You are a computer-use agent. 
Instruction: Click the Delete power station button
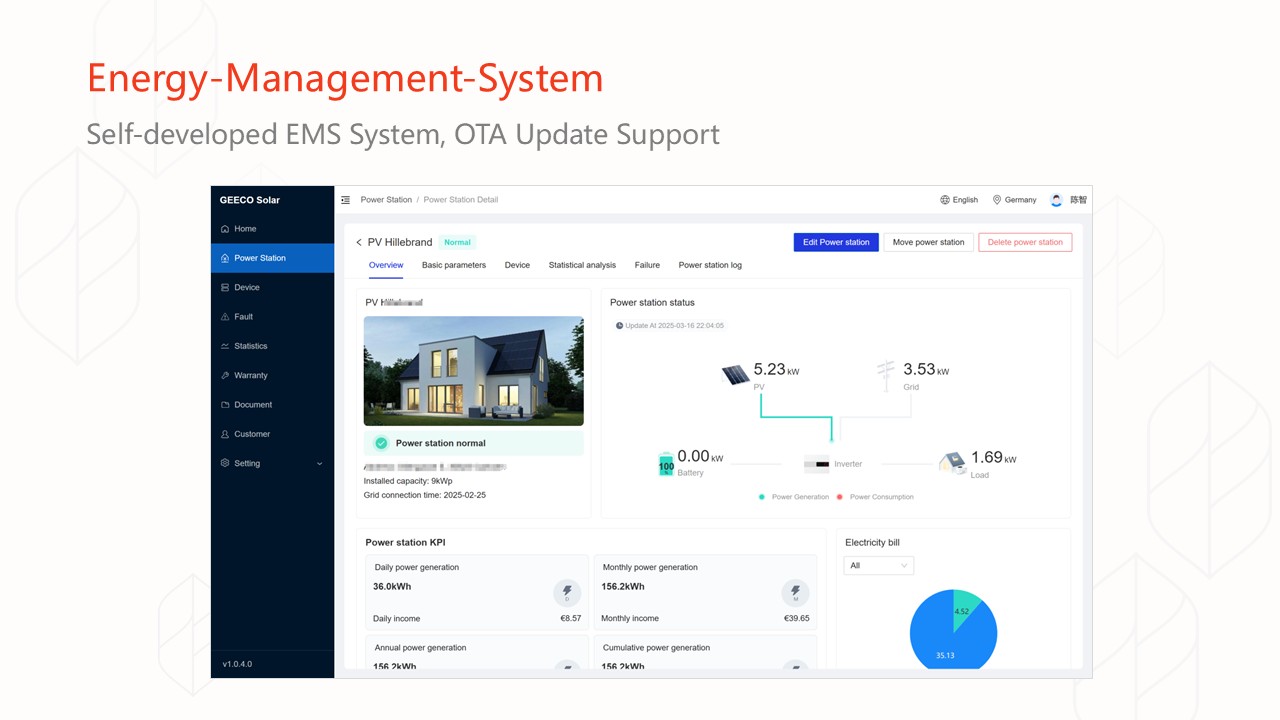pyautogui.click(x=1025, y=242)
